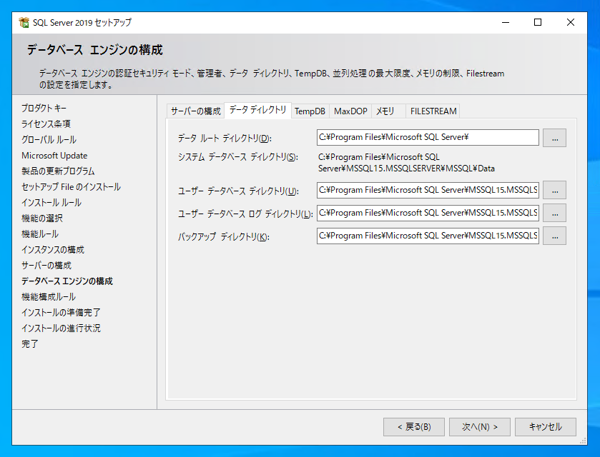Screen dimensions: 600x457
Task: Browse for the ユーザー データベース ディレクトリ folder
Action: coord(554,190)
